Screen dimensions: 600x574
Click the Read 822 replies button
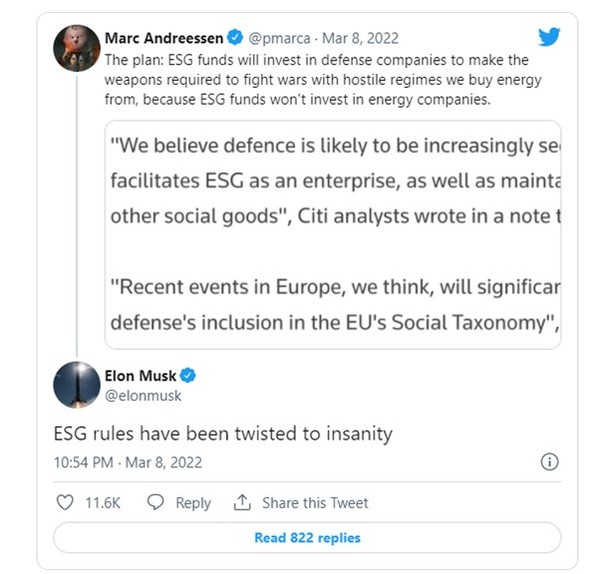307,538
